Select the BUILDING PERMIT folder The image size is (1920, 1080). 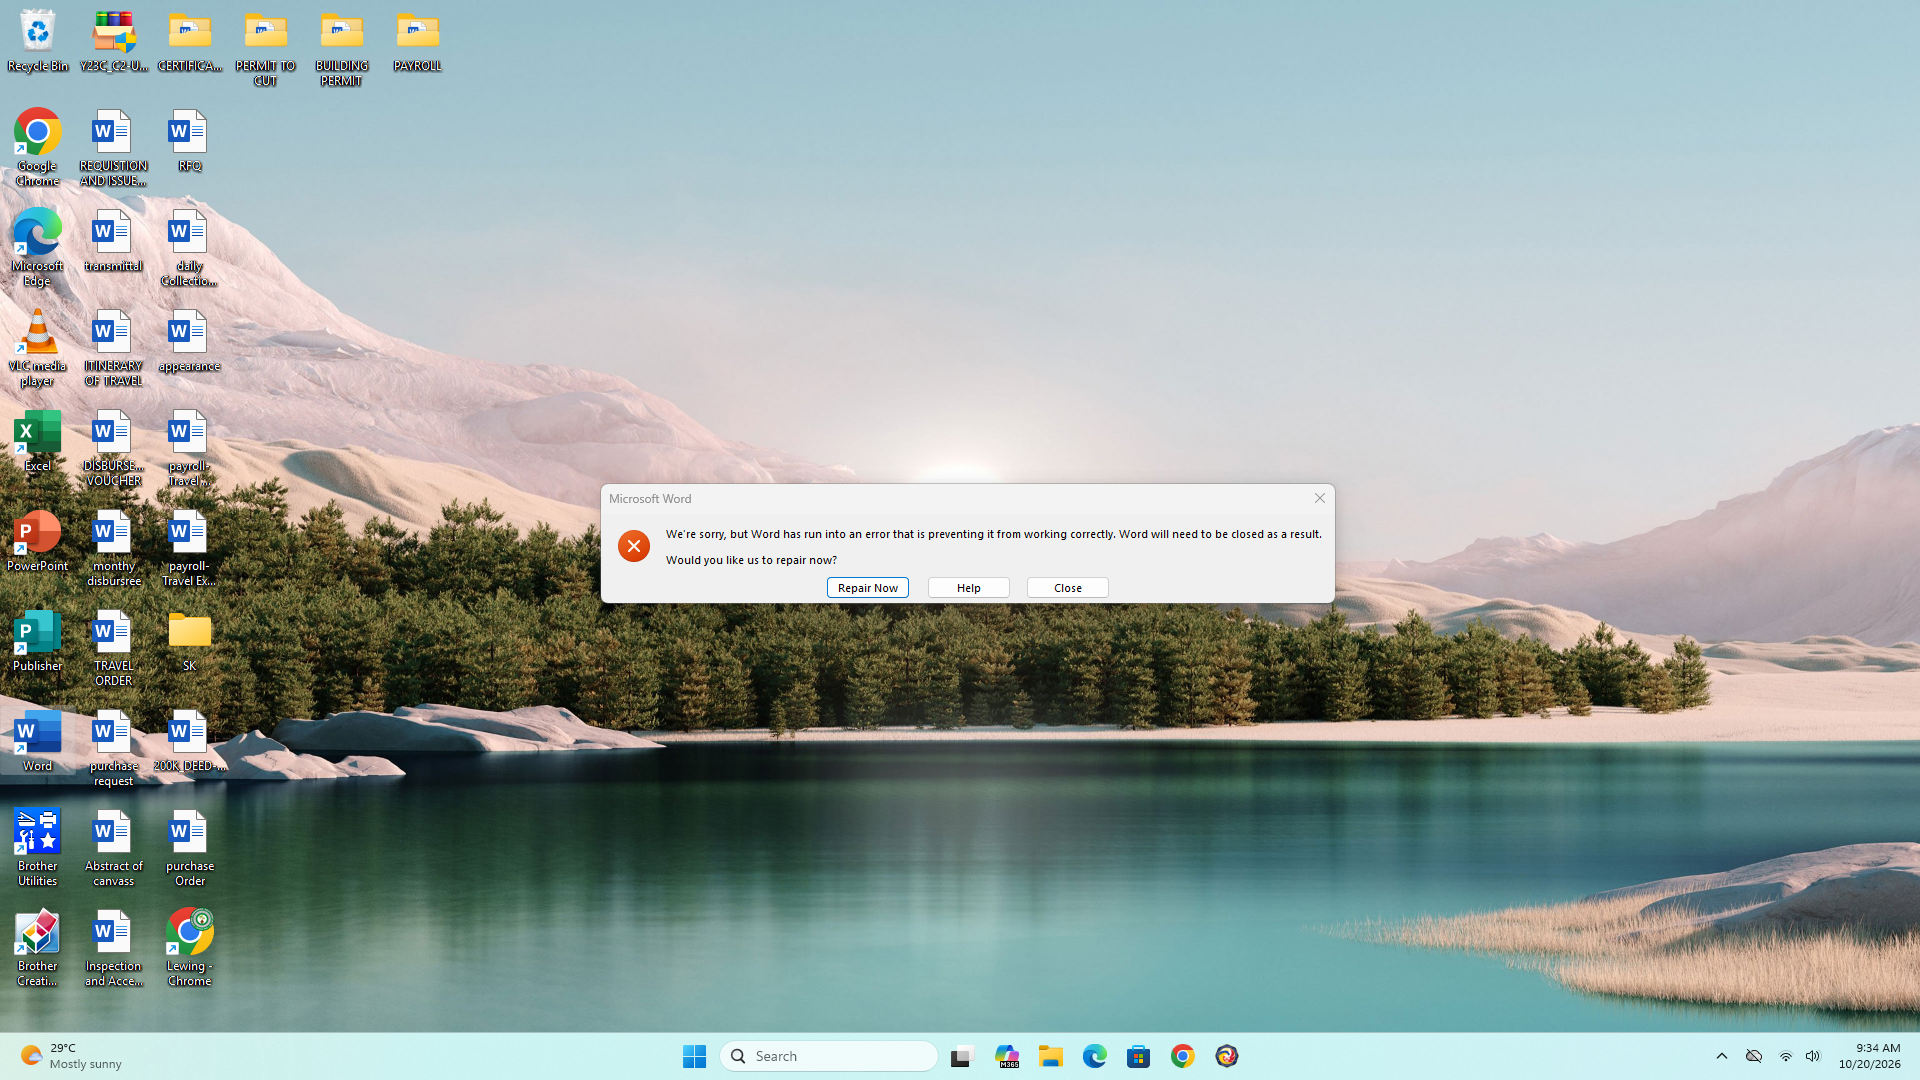click(342, 48)
